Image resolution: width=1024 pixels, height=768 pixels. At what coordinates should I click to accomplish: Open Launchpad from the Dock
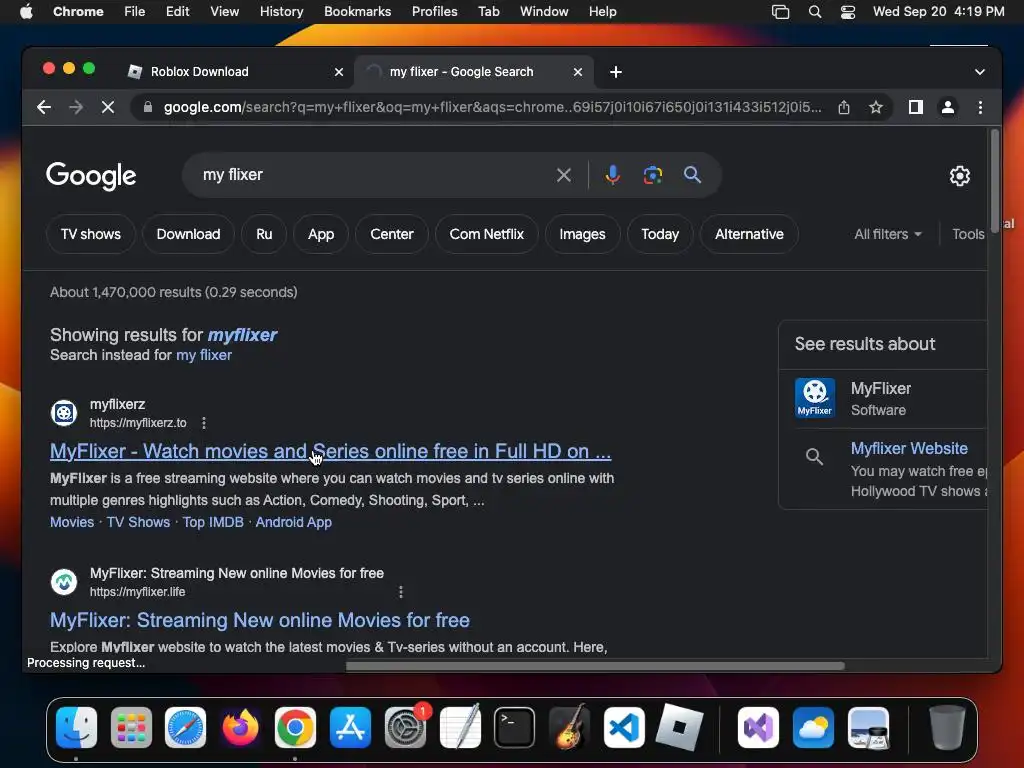(x=131, y=728)
